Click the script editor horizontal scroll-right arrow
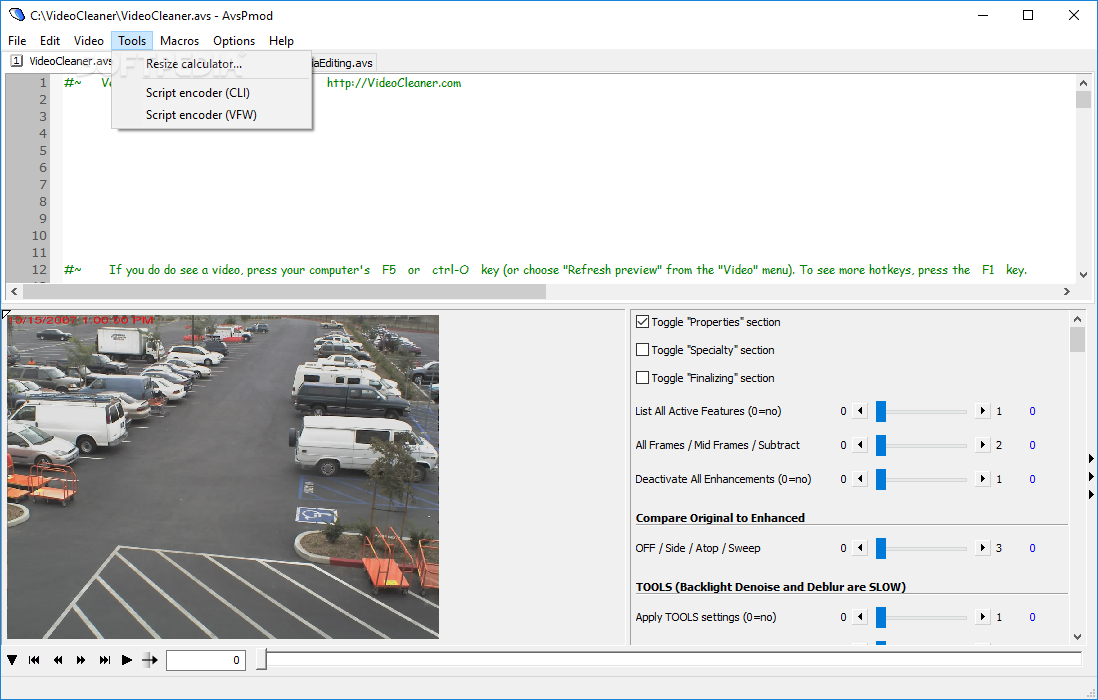 click(1067, 291)
